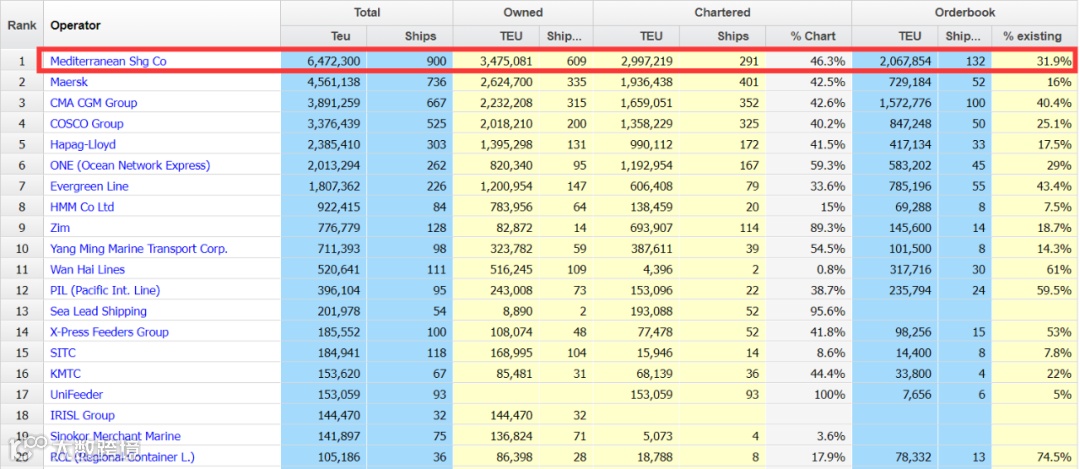Select X-Press Feeders owned TEU 108,074
Screen dimensions: 1080x469
pos(509,332)
